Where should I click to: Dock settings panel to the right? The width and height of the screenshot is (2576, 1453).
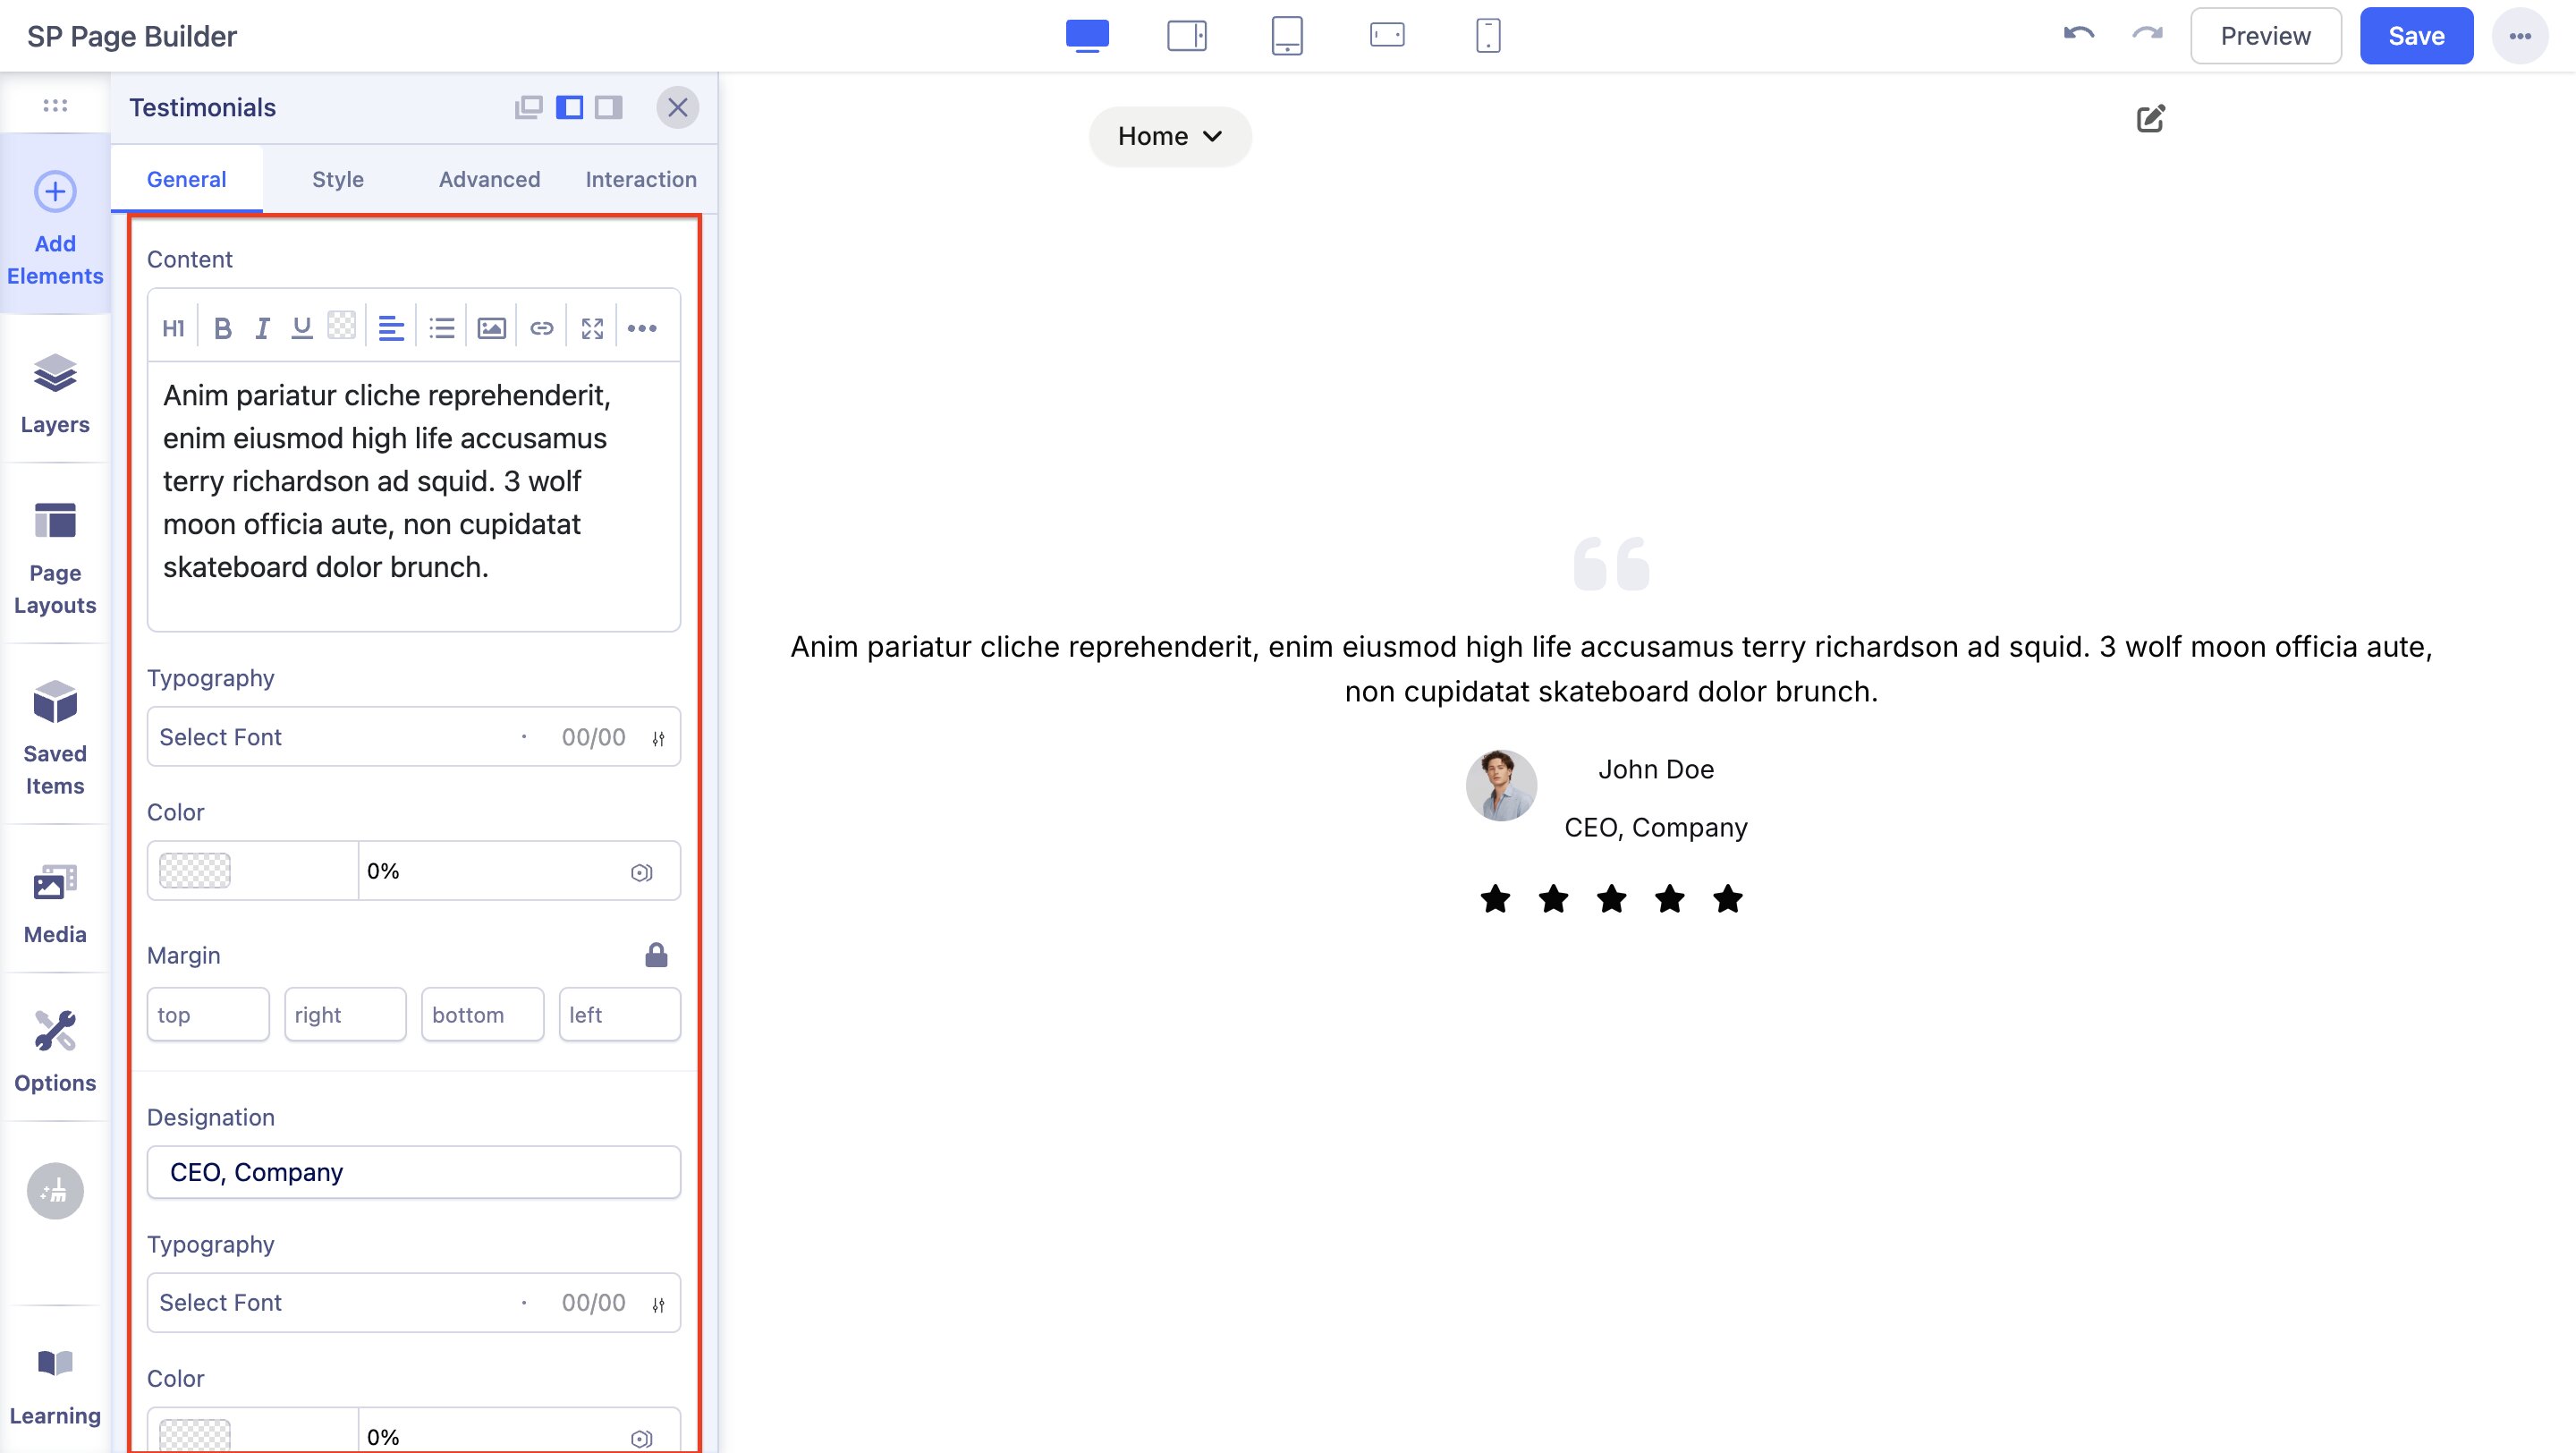608,107
